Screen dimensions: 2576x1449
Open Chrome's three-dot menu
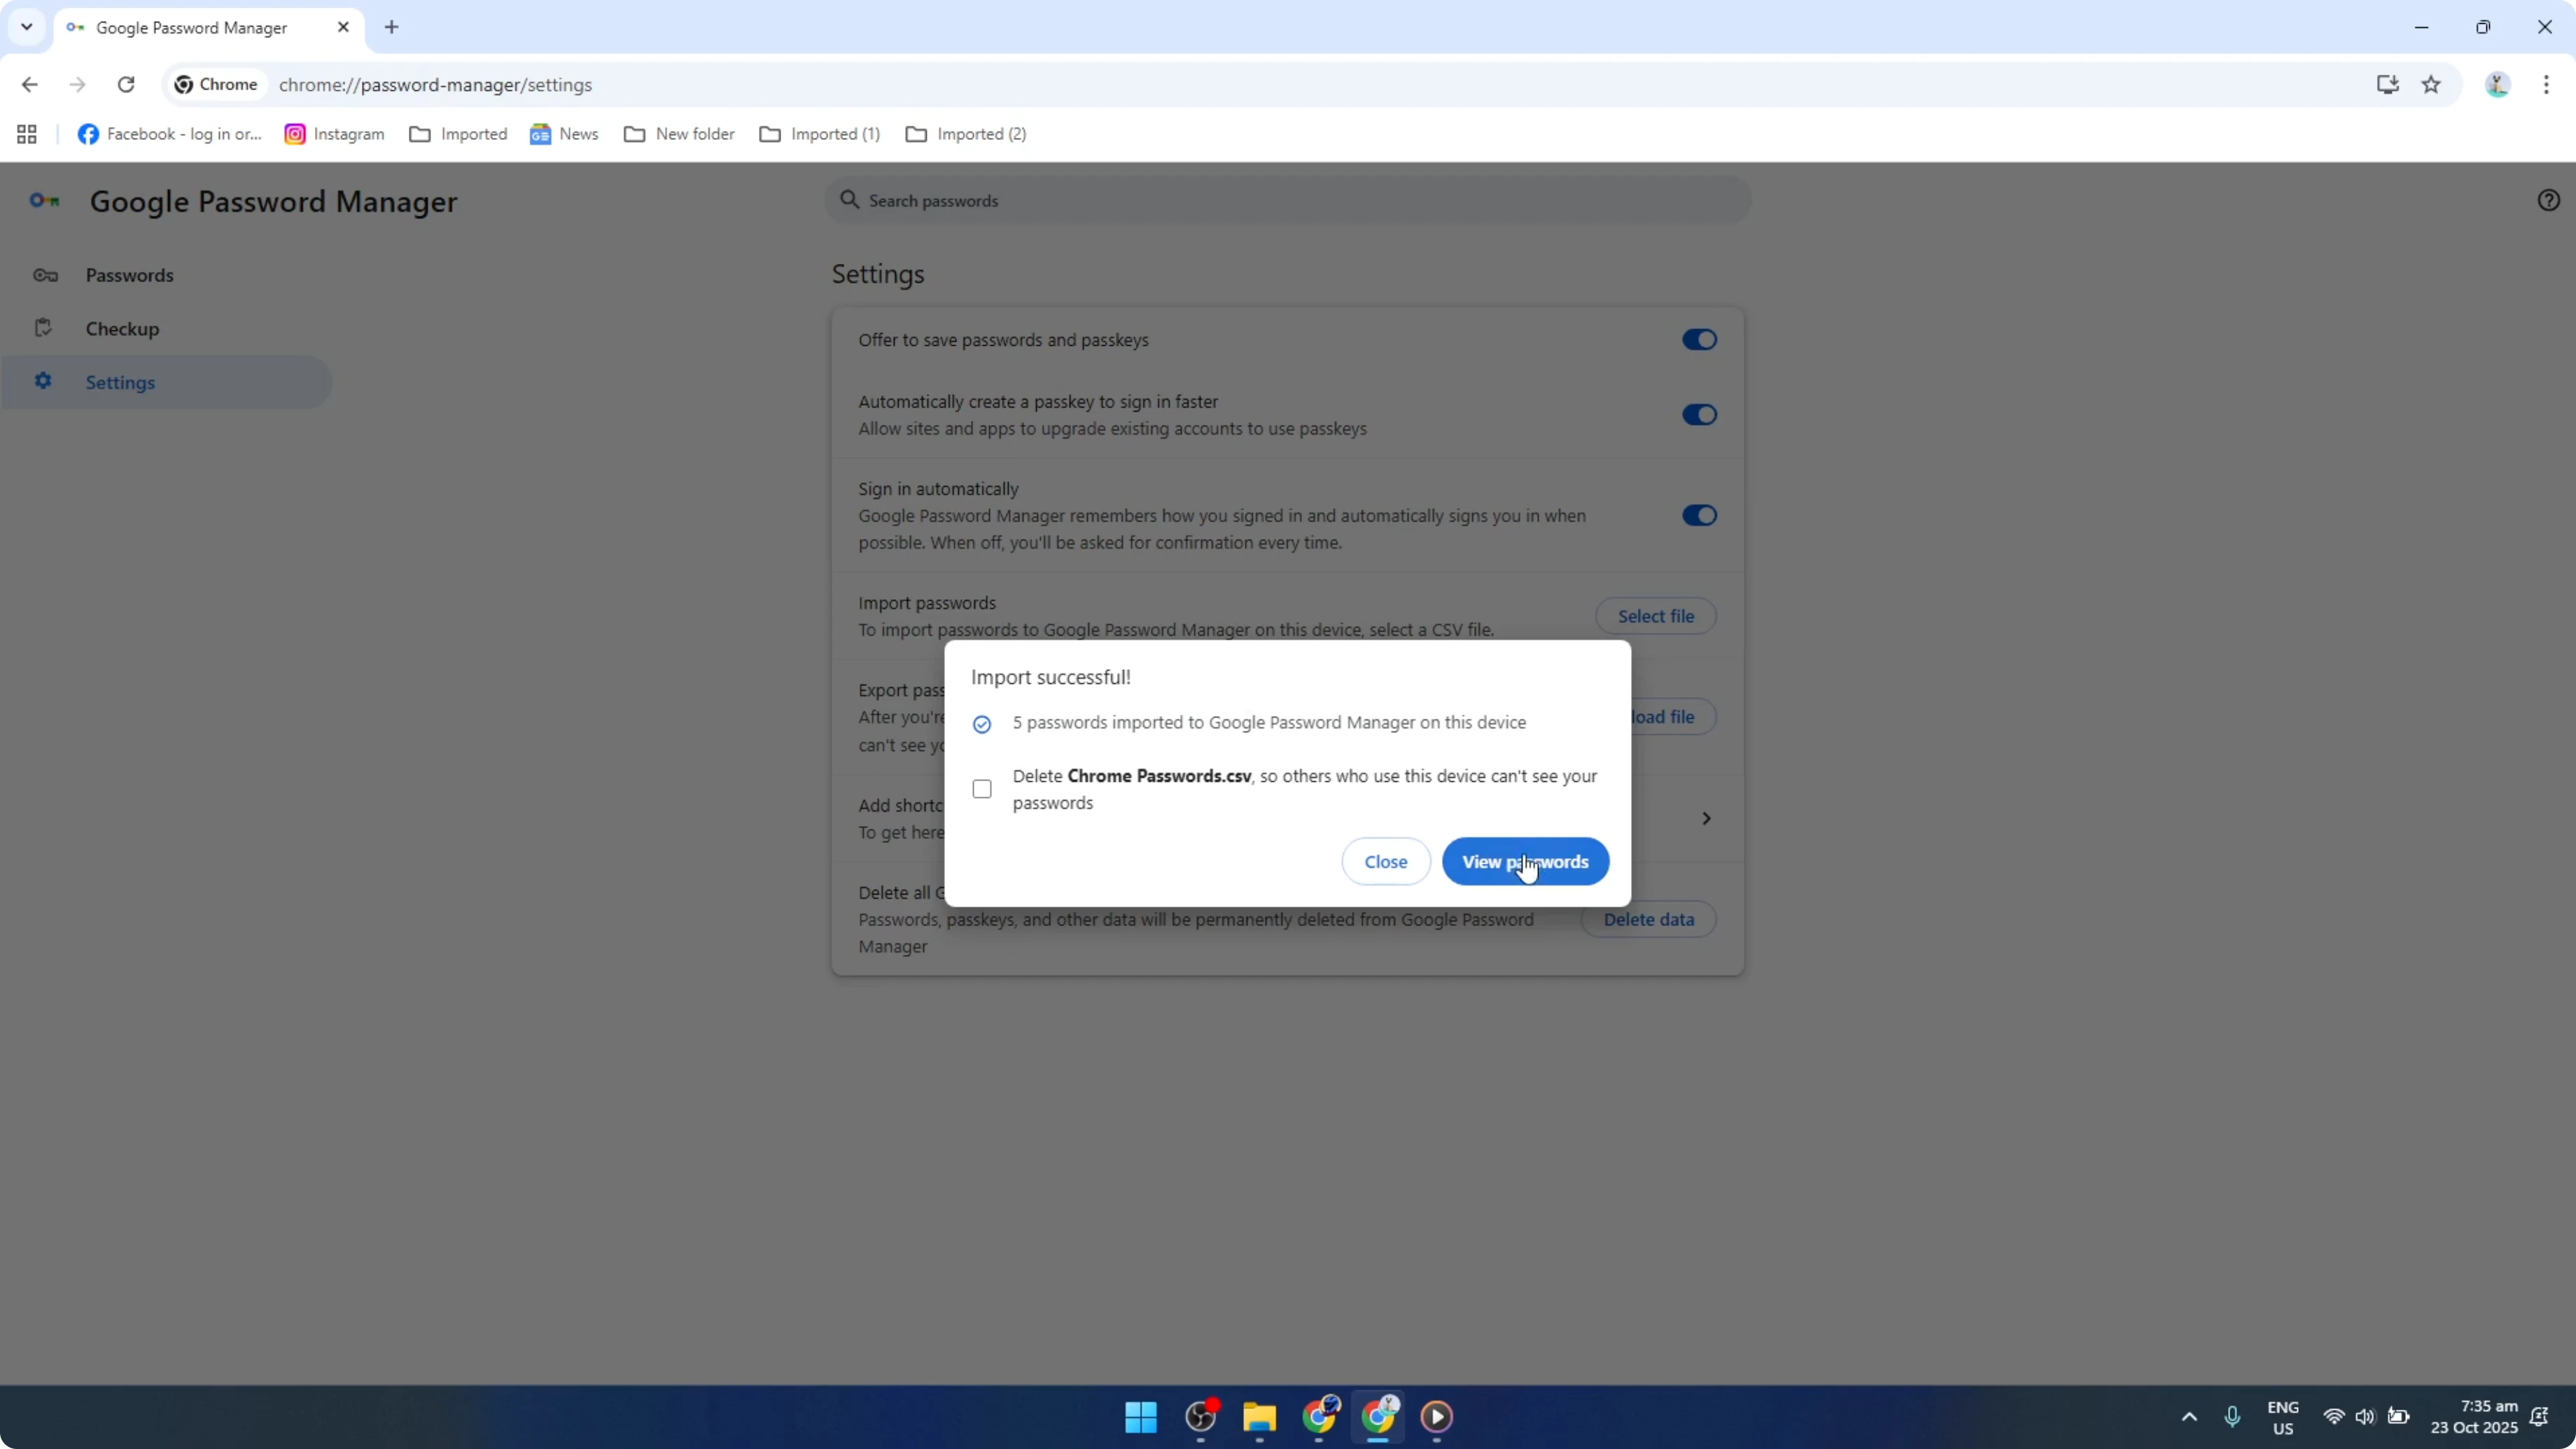[2546, 85]
